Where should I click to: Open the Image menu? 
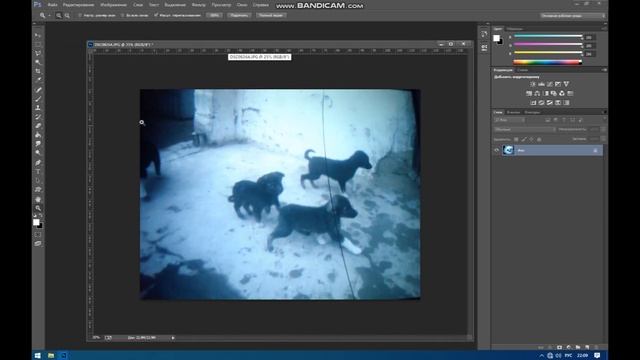[x=113, y=5]
